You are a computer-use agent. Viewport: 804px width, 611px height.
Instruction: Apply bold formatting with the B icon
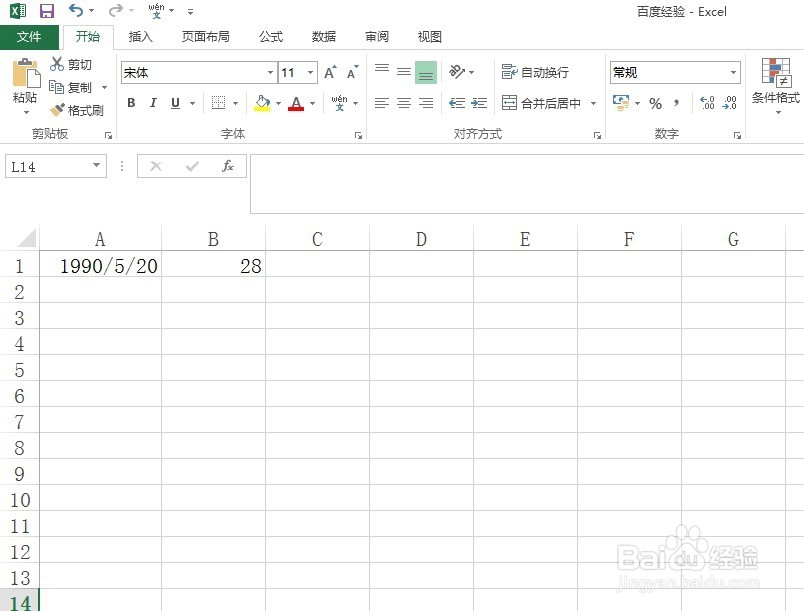pyautogui.click(x=130, y=103)
